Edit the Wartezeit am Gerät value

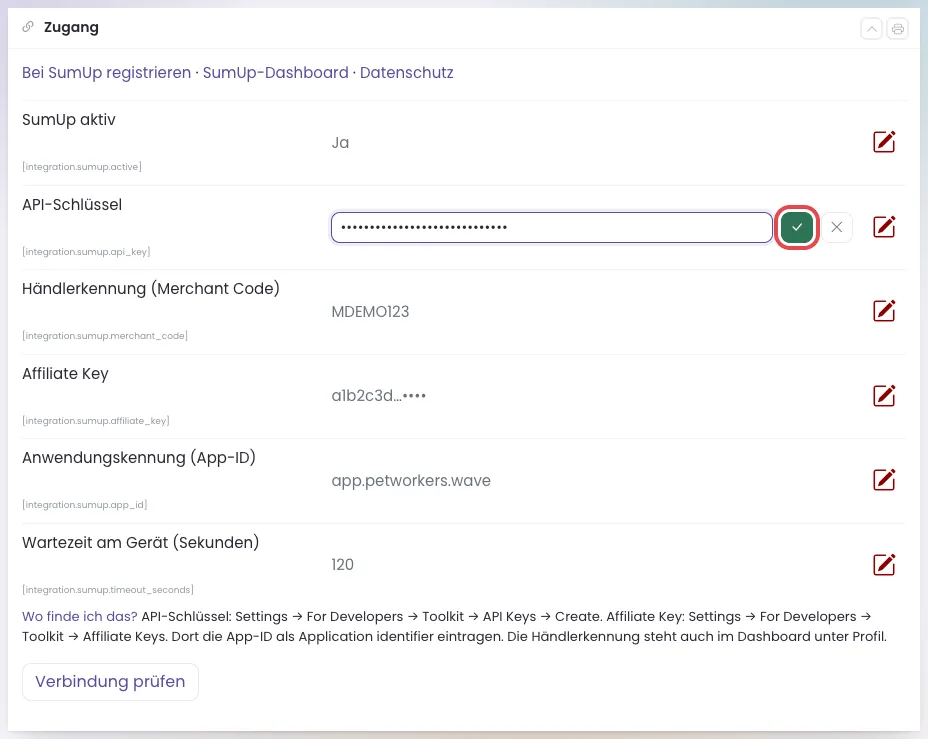coord(884,564)
